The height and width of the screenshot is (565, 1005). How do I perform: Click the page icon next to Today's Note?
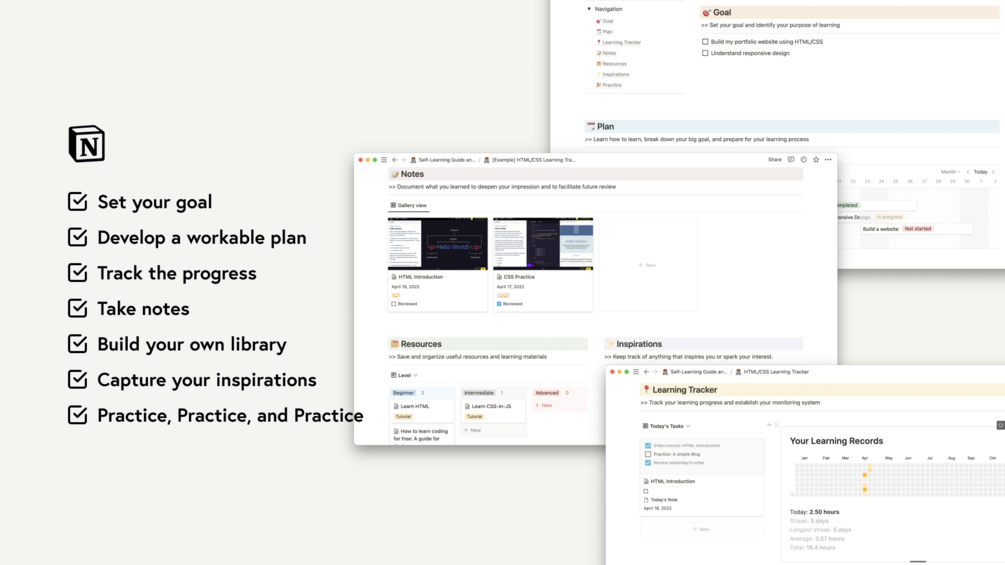[x=646, y=500]
